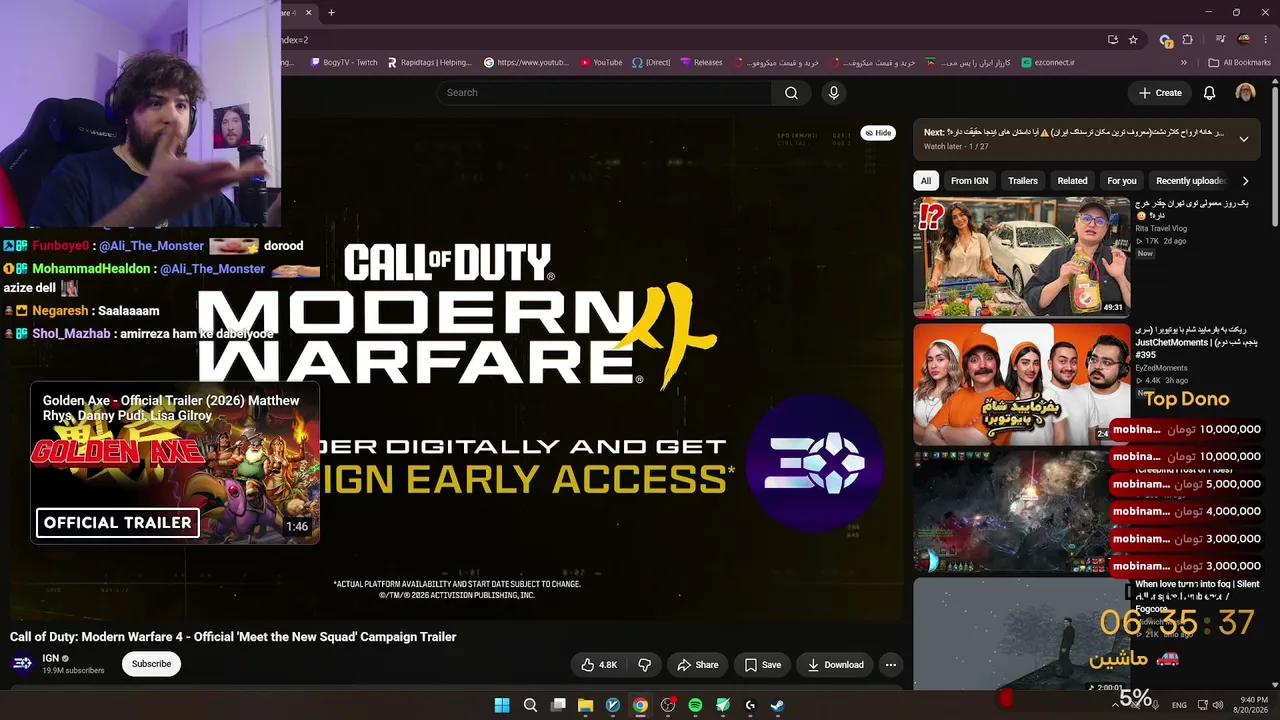Viewport: 1280px width, 720px height.
Task: Open Windows taskbar Search
Action: coord(530,705)
